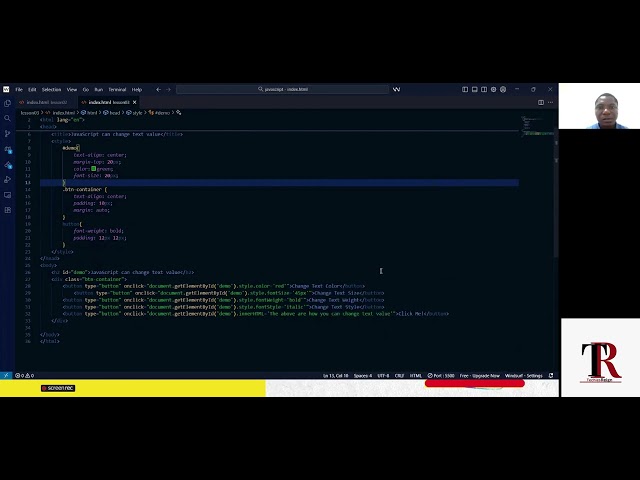Go back with the left arrow
The image size is (640, 480).
[158, 89]
